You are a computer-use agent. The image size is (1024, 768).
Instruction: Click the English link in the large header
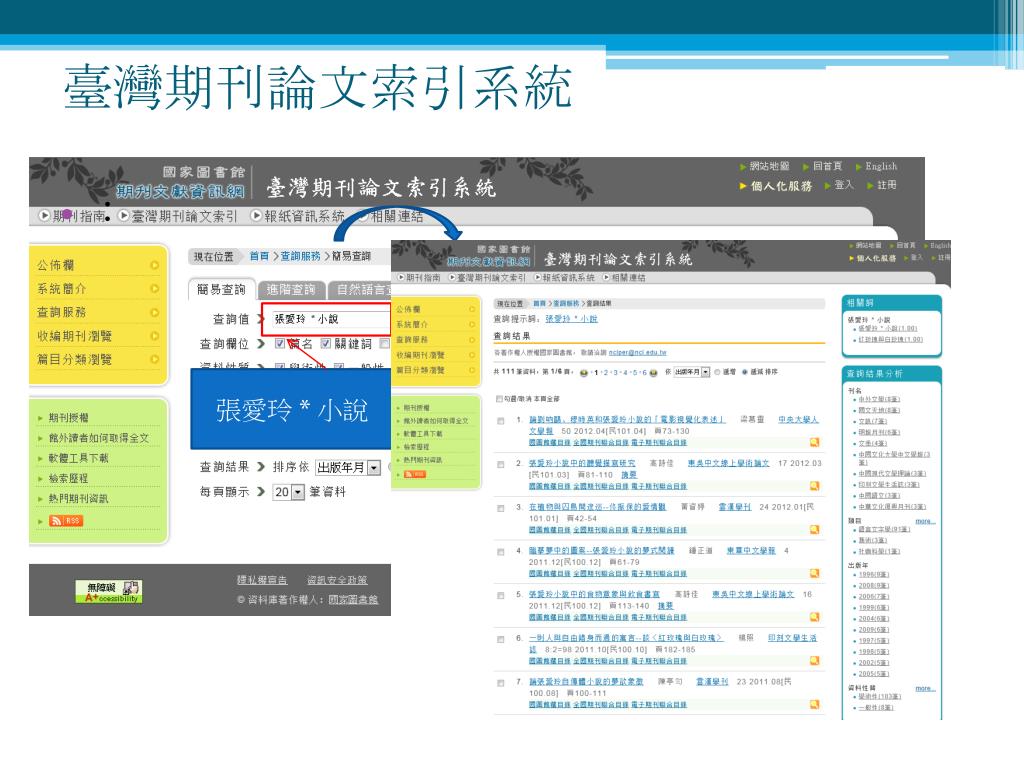pyautogui.click(x=881, y=167)
